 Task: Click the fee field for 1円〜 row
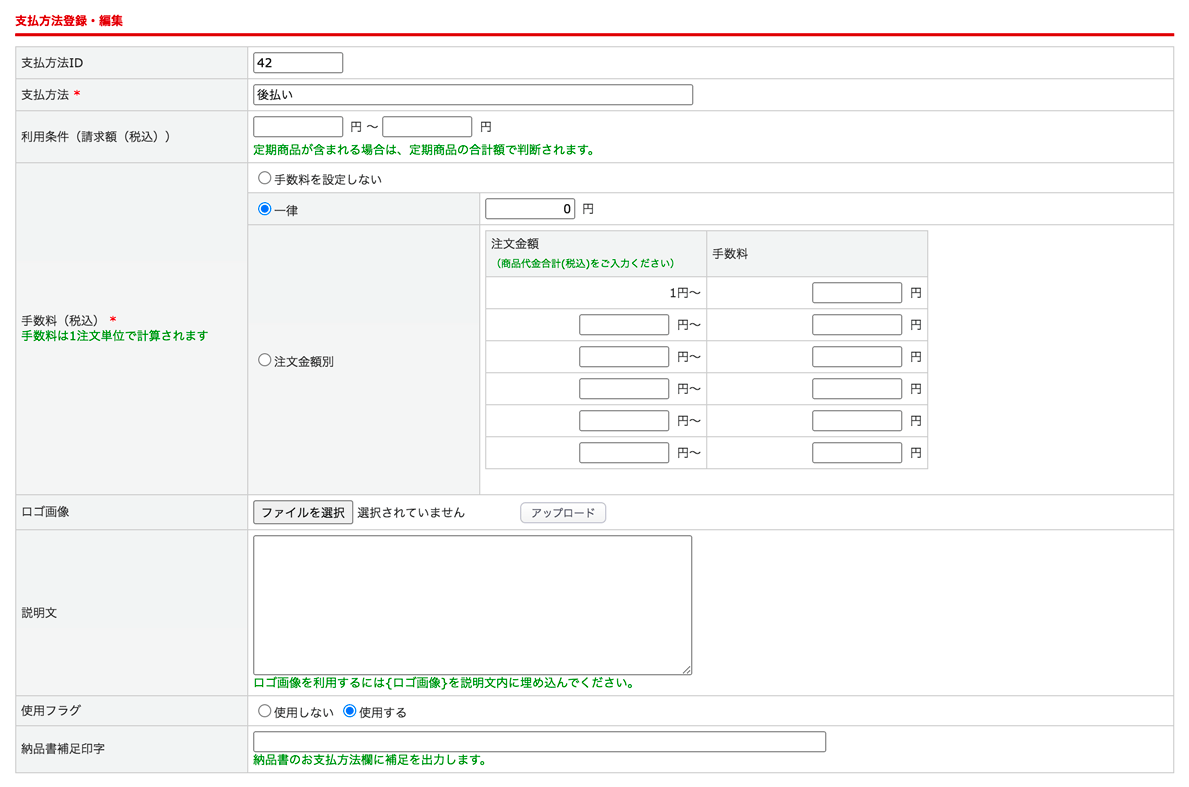tap(857, 293)
